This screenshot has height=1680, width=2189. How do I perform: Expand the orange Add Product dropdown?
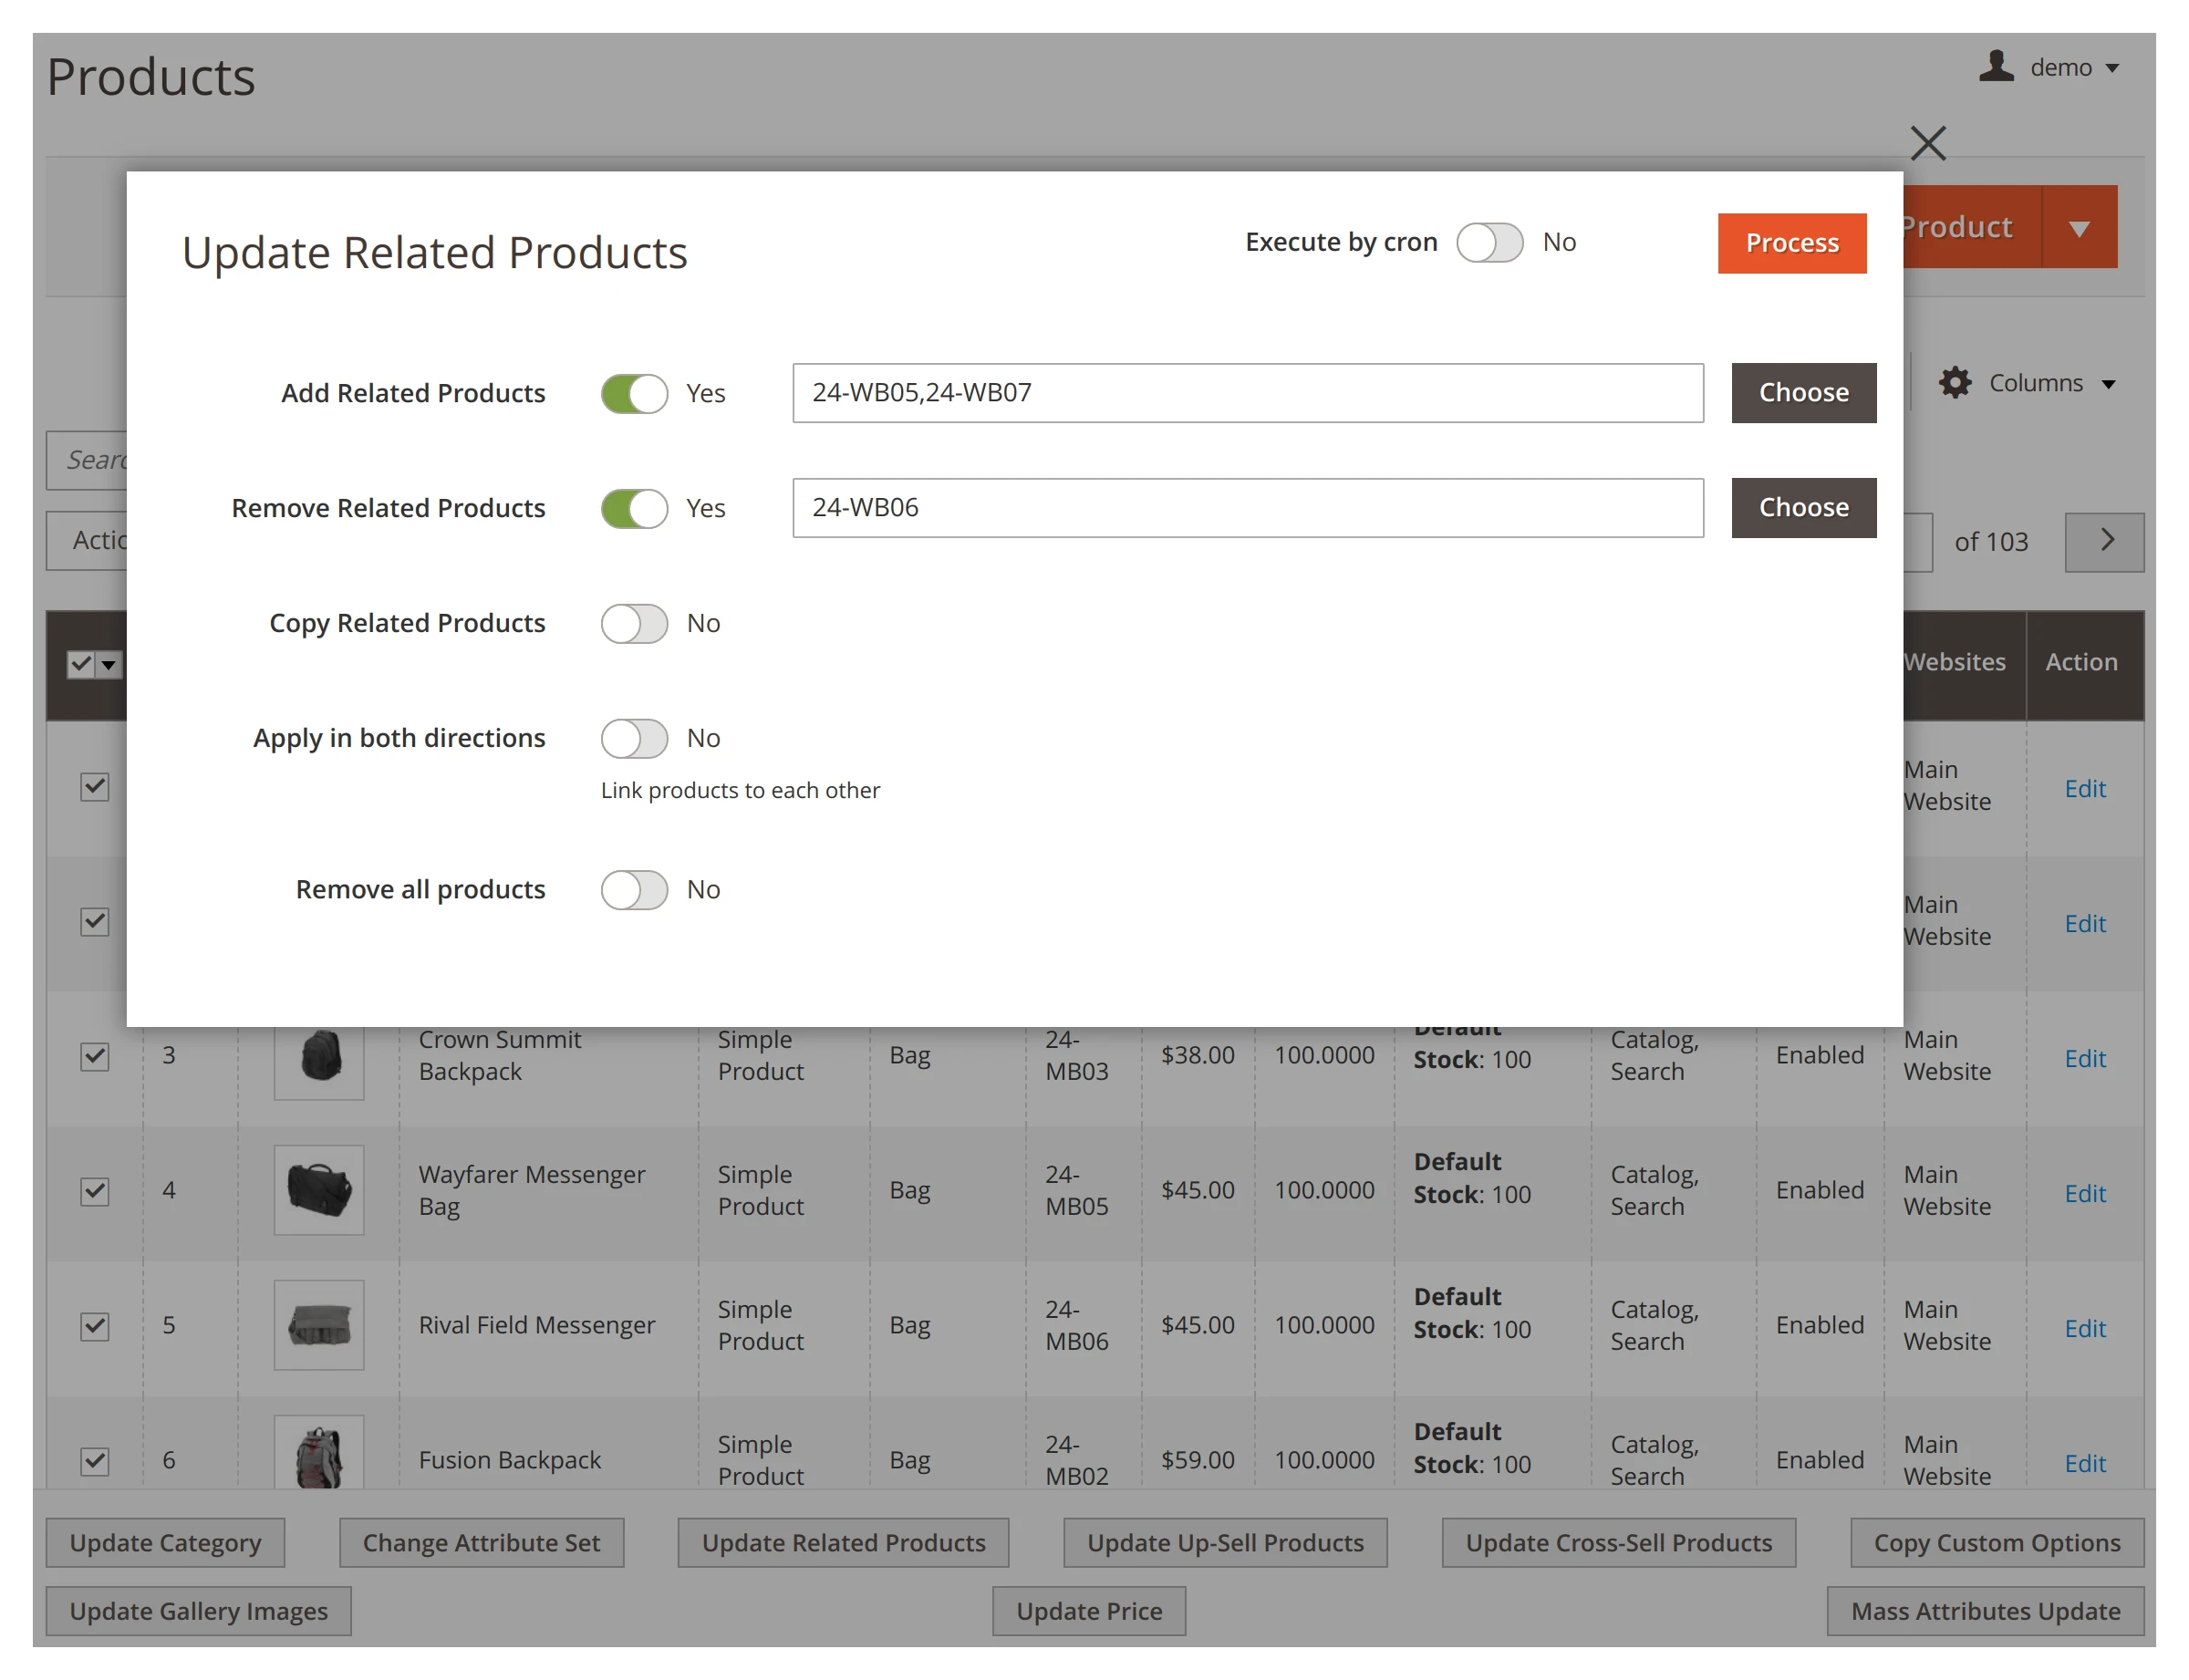[2079, 227]
